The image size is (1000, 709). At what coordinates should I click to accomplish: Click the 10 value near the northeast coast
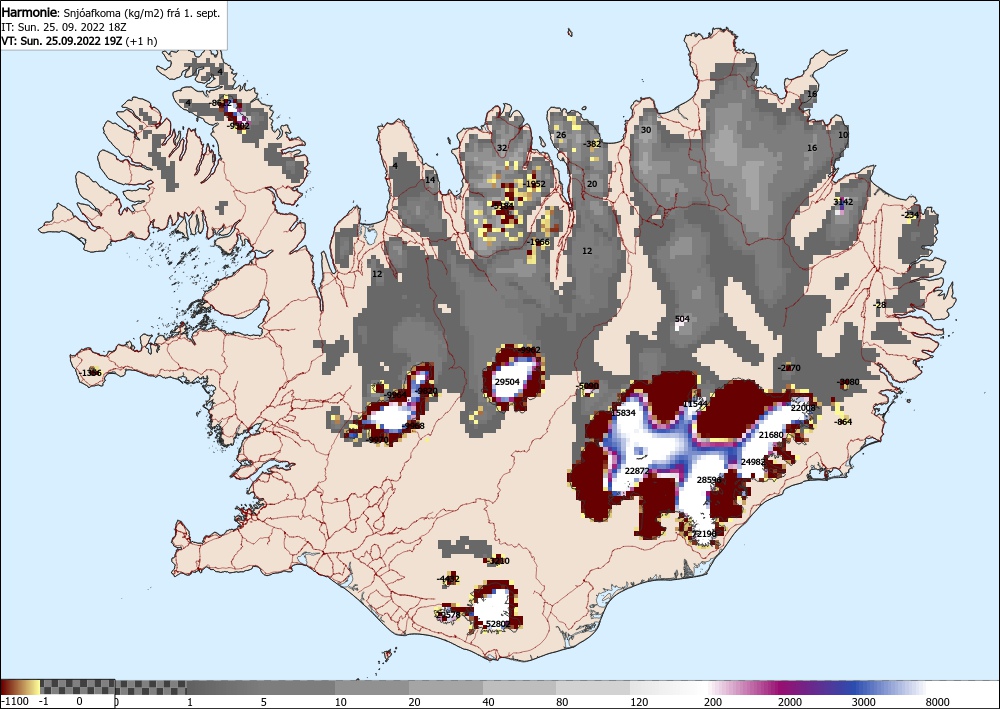(843, 135)
